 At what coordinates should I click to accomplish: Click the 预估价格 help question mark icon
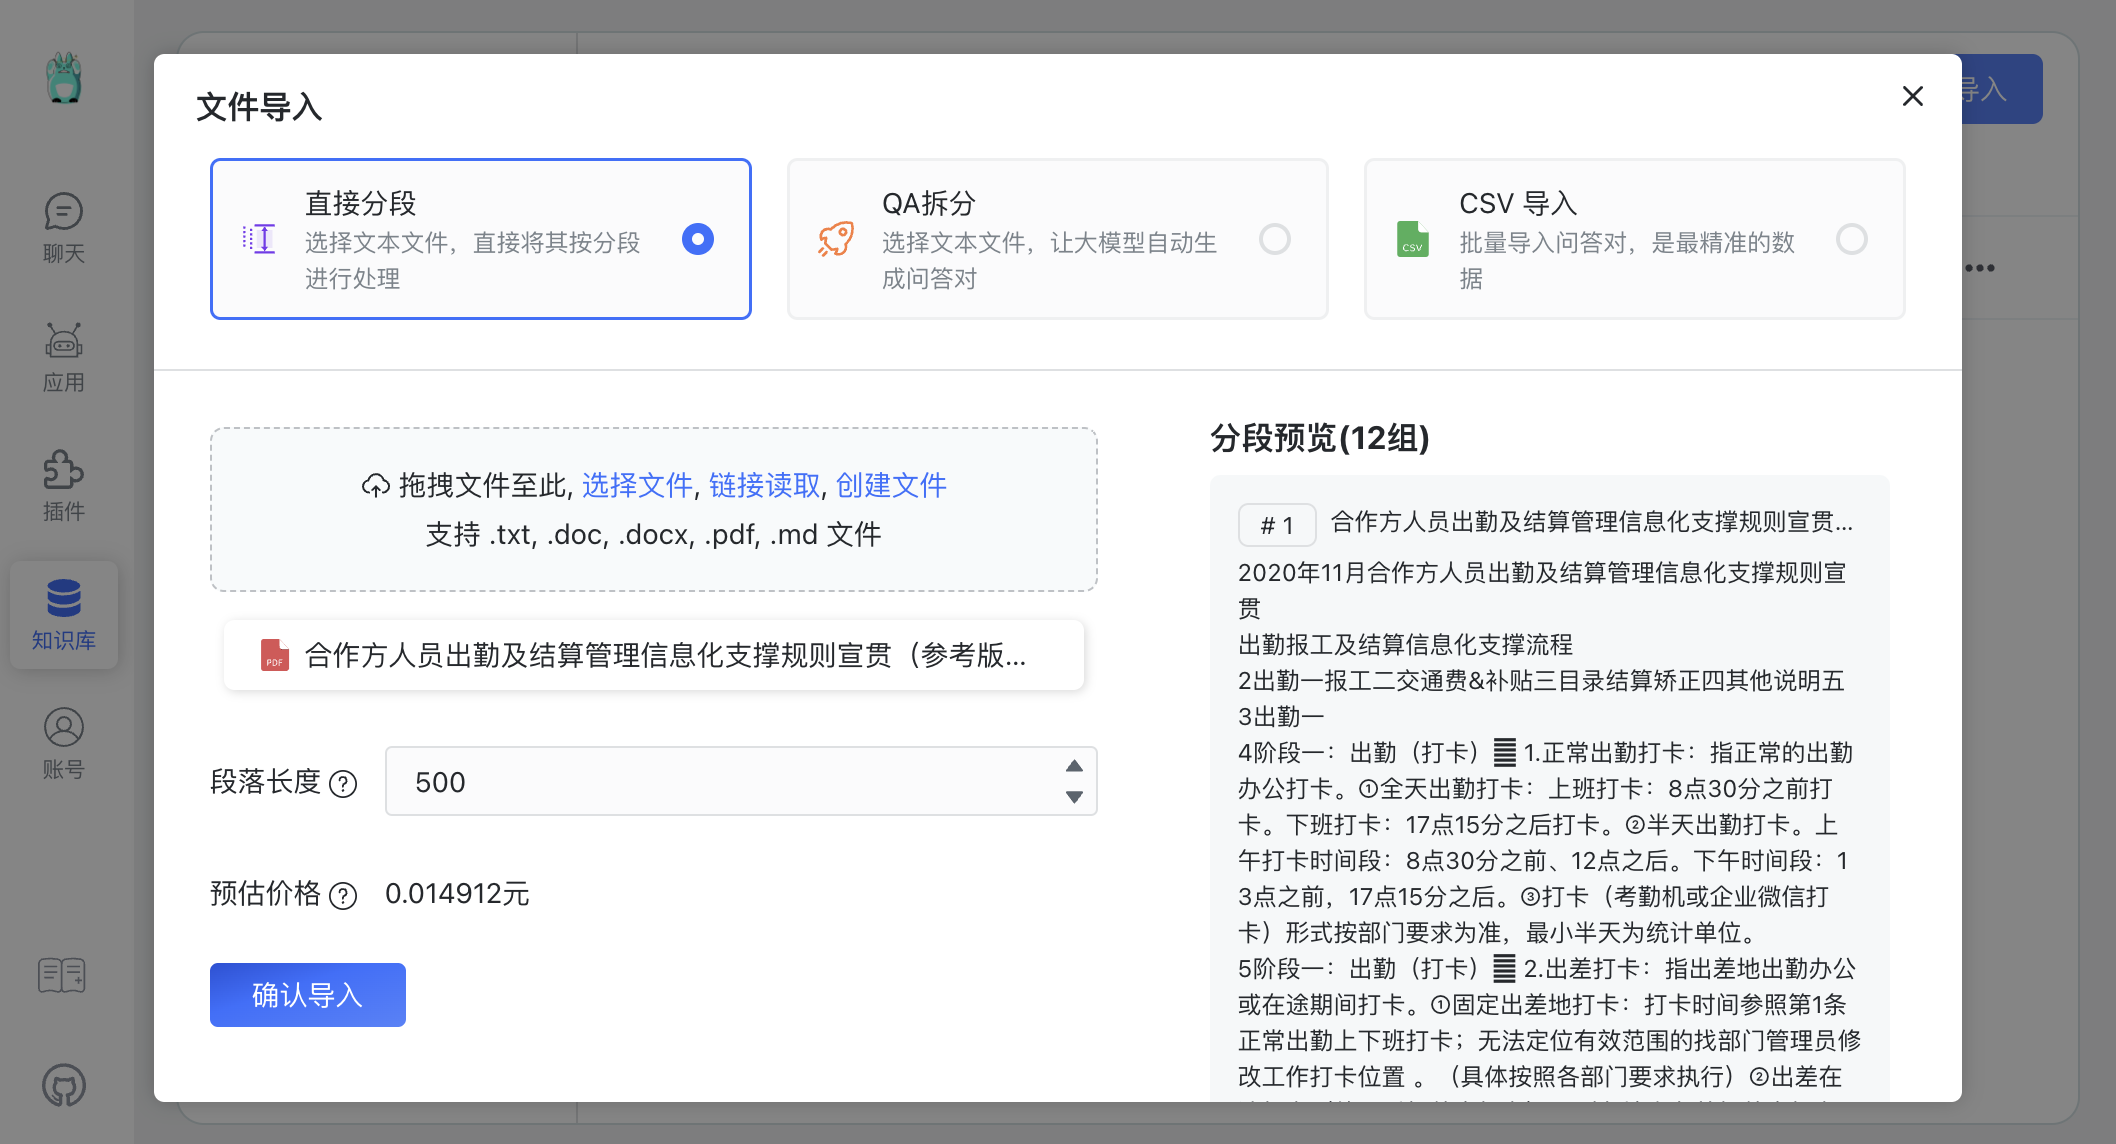tap(343, 896)
